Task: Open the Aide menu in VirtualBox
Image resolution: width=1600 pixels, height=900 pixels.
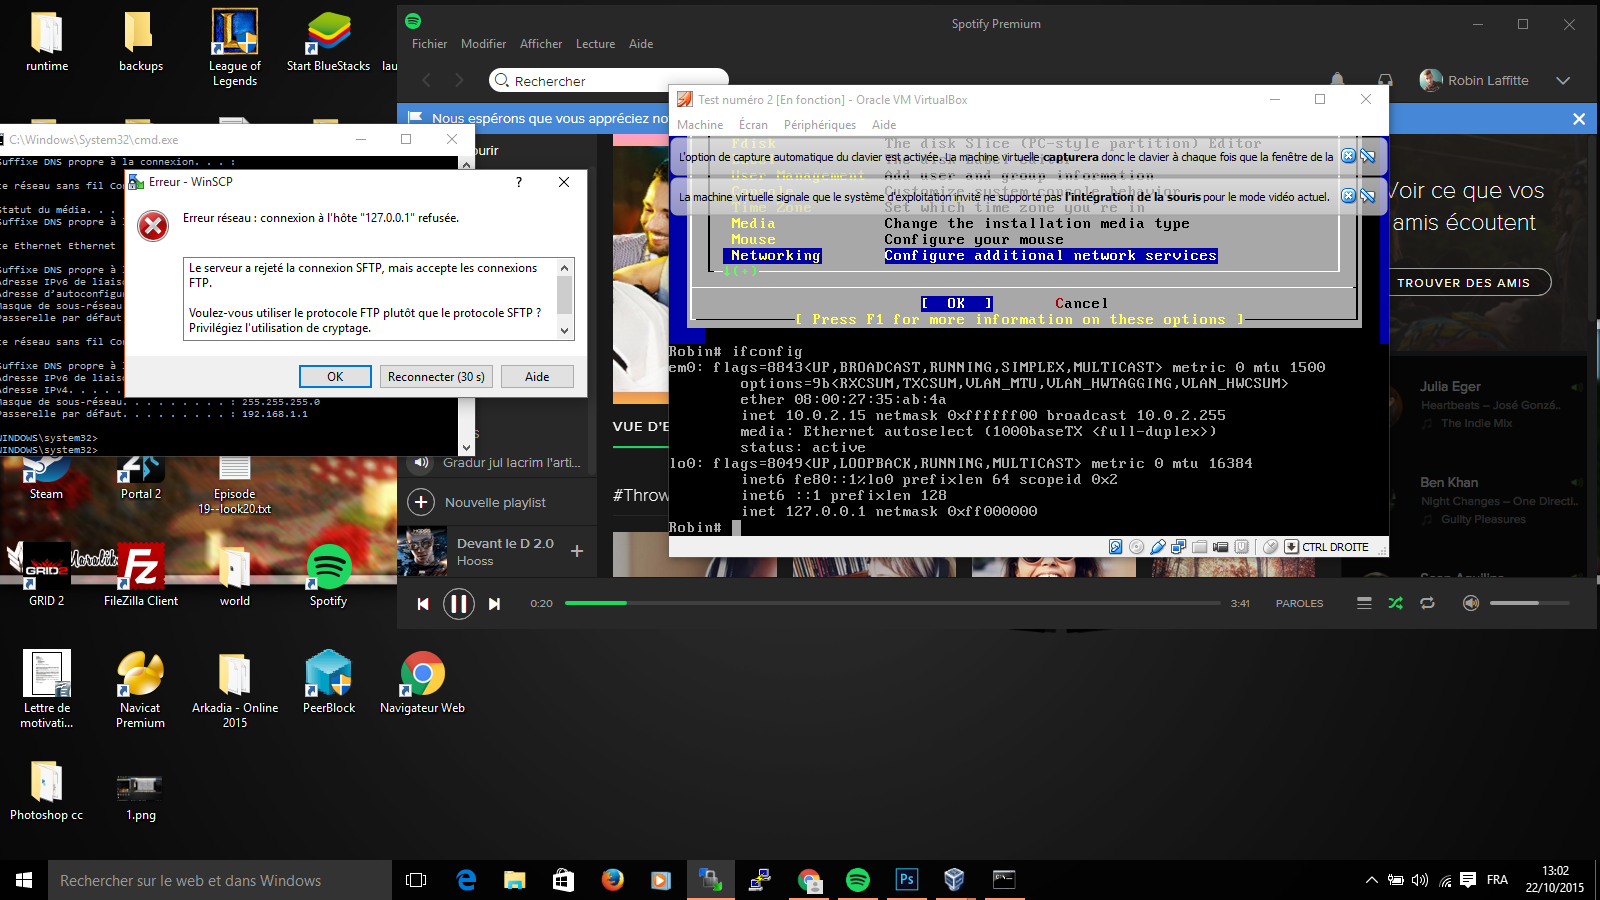Action: (x=884, y=125)
